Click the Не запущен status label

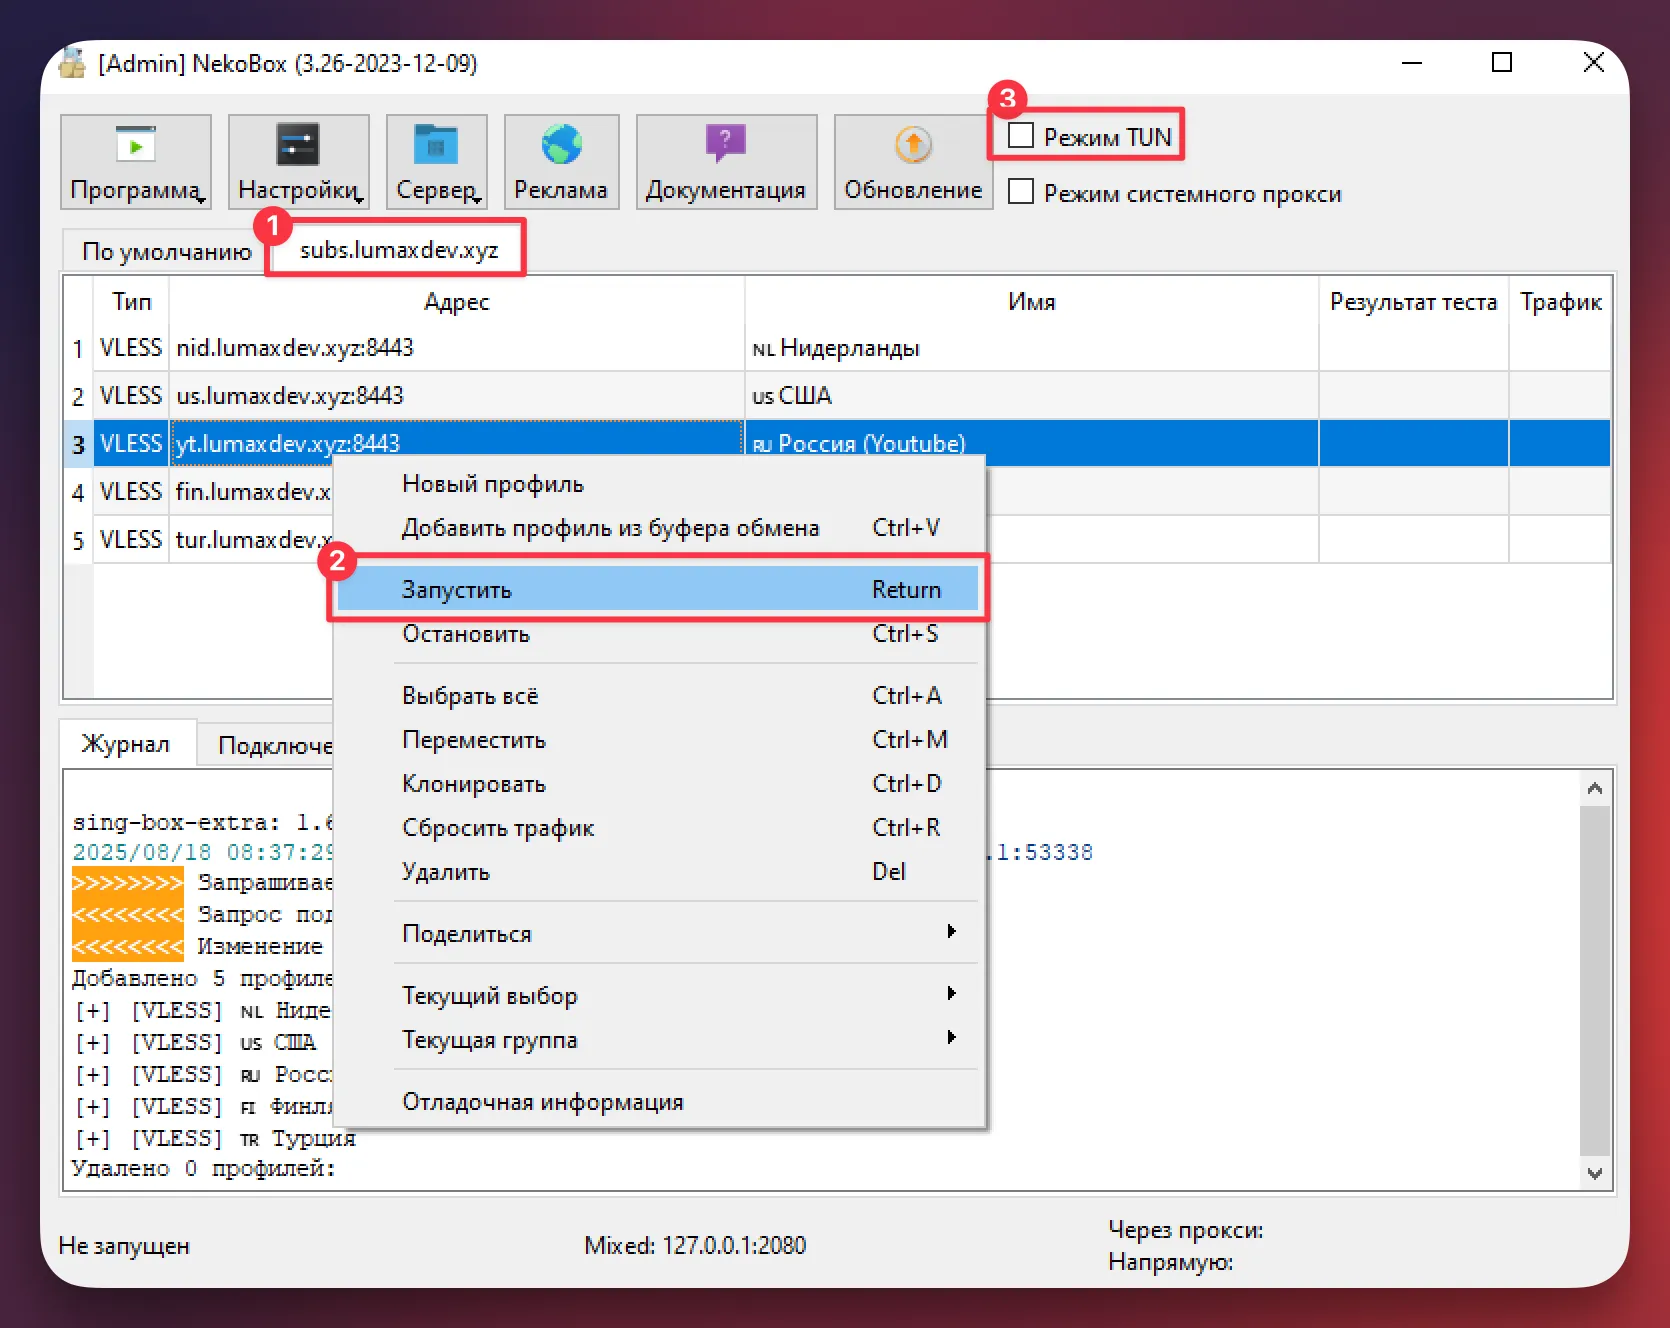[124, 1246]
